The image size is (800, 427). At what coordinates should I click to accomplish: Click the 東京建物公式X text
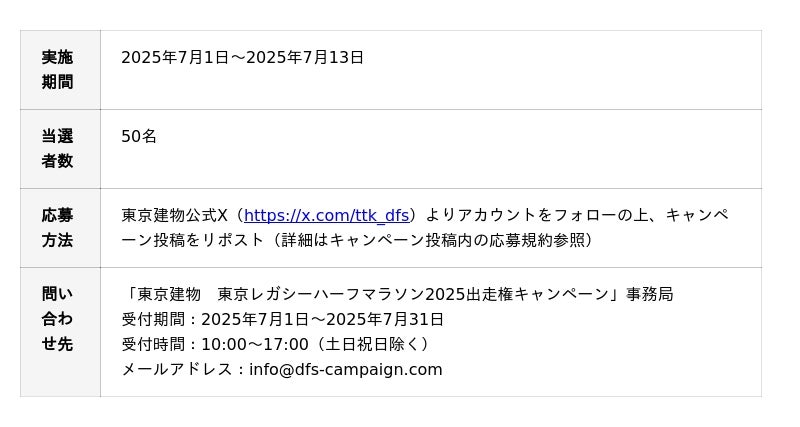coord(175,215)
